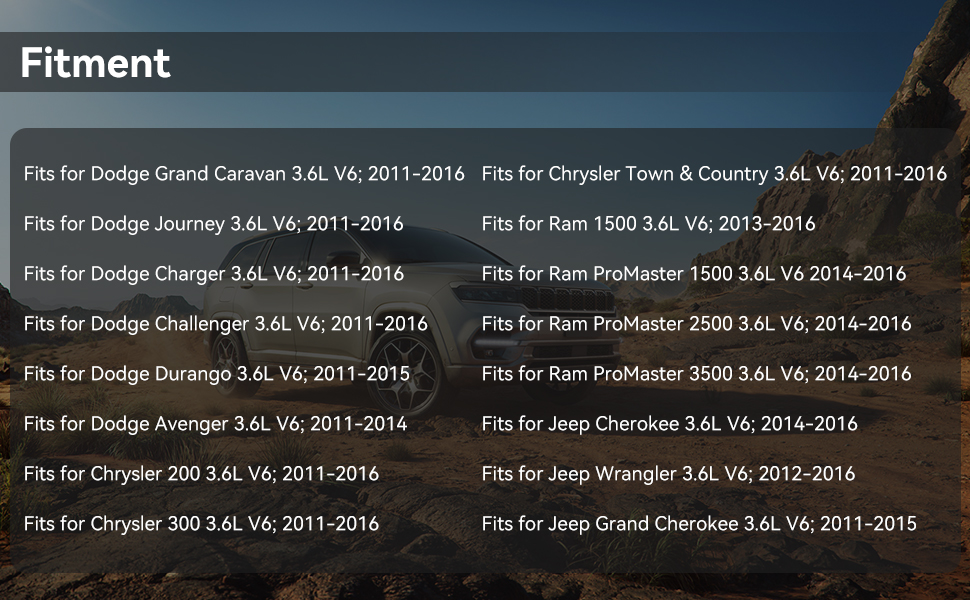Image resolution: width=970 pixels, height=600 pixels.
Task: Select the Dodge Grand Caravan 3.6L fitment line
Action: coord(244,174)
